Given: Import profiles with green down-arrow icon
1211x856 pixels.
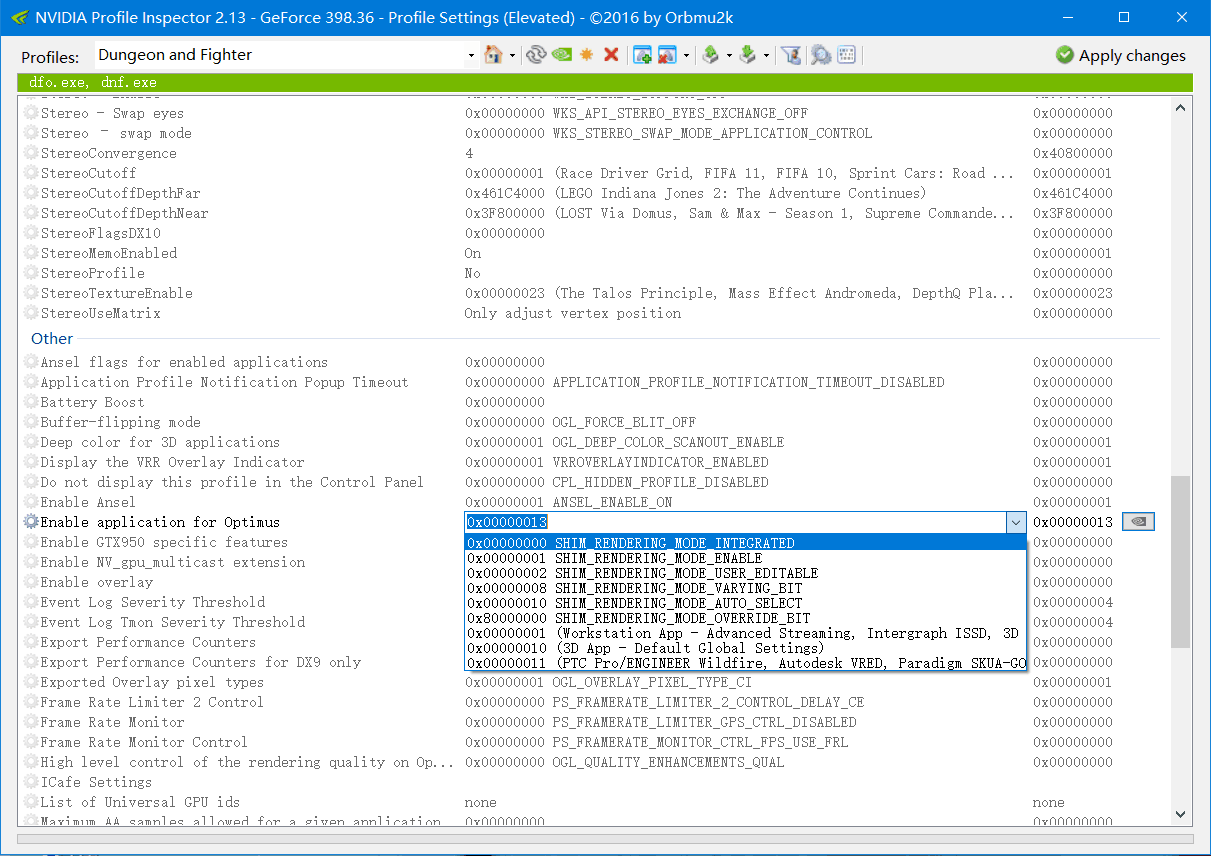Looking at the screenshot, I should click(748, 55).
